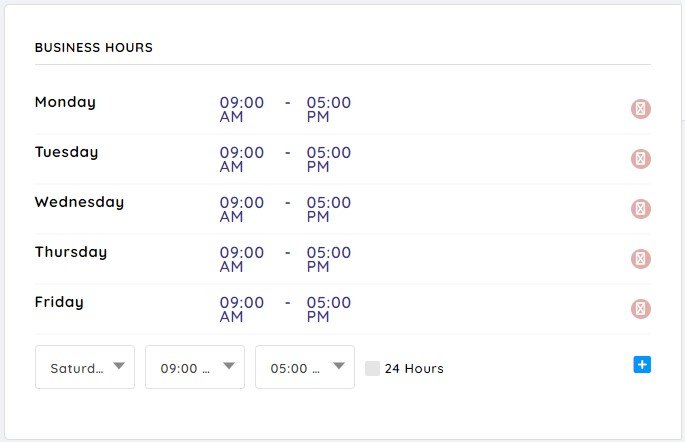
Task: Click Monday's 09:00 AM opening time
Action: (242, 109)
